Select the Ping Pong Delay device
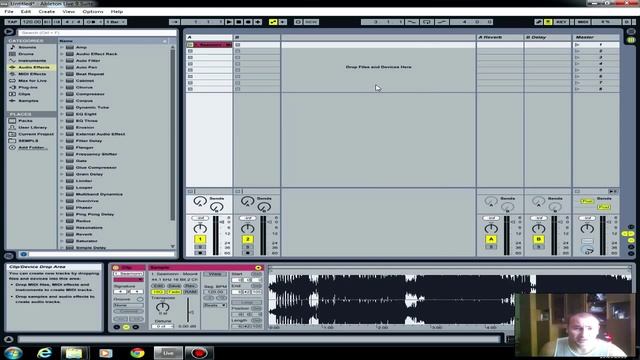 coord(95,214)
